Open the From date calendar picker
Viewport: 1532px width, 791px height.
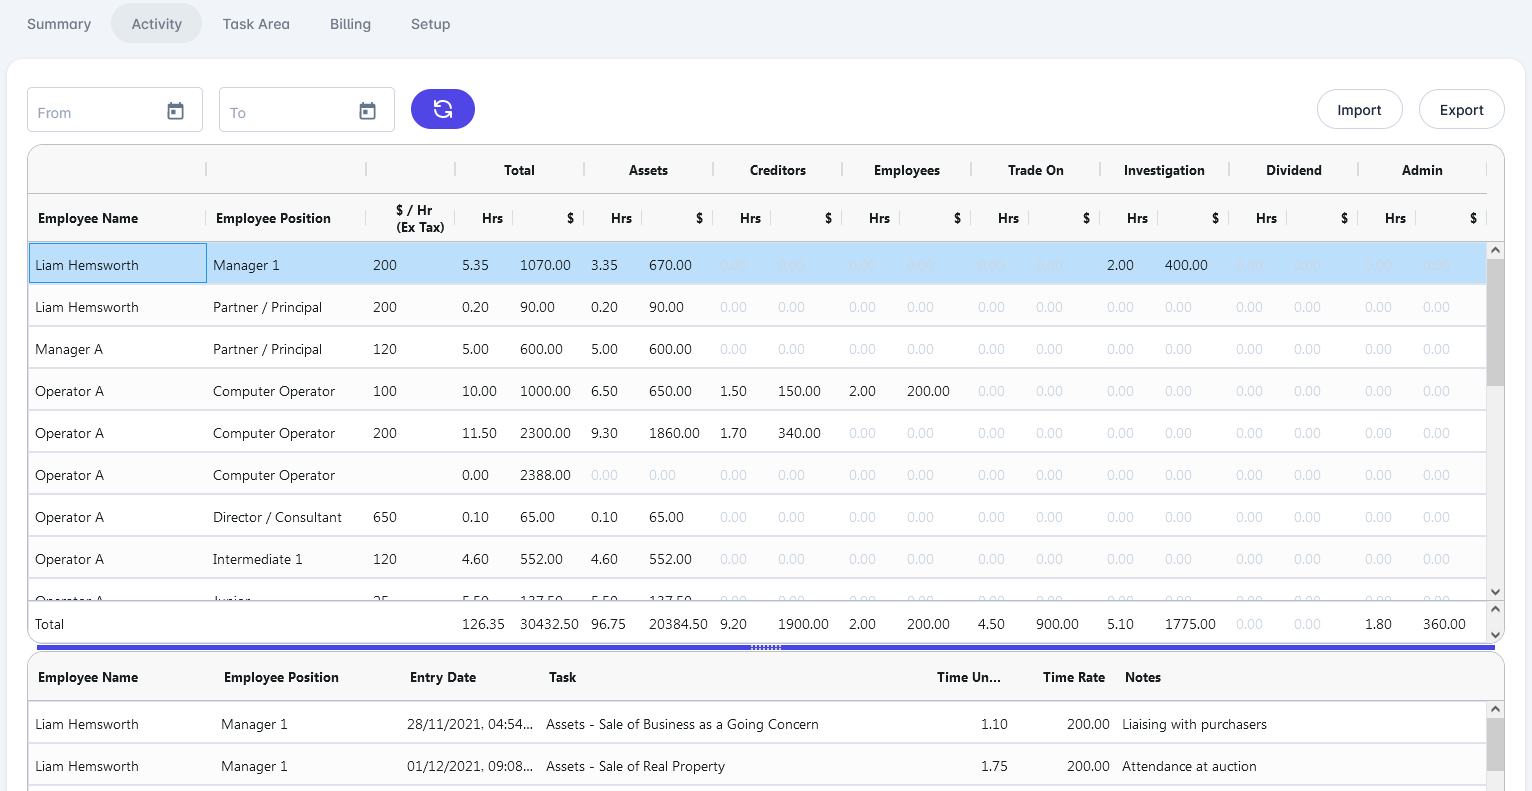point(175,111)
